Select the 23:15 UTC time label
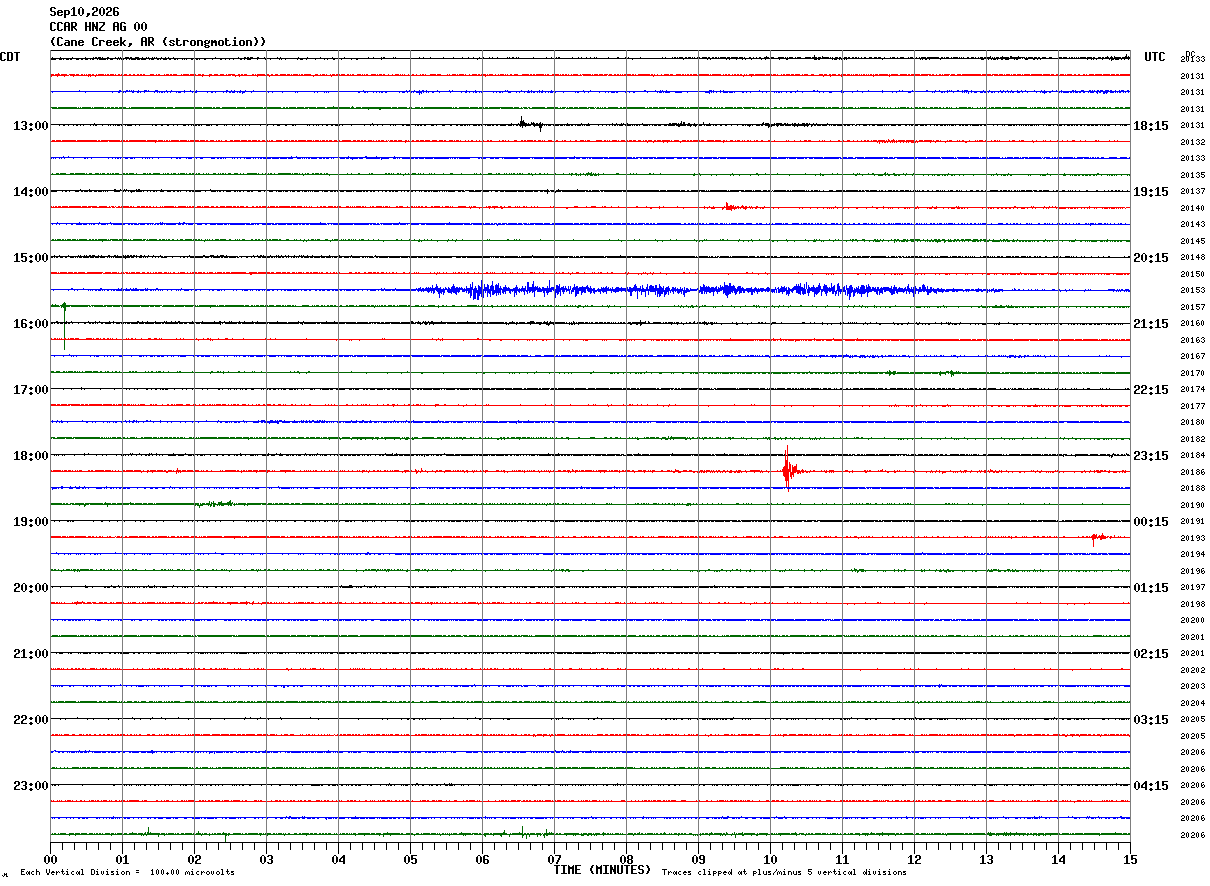Image resolution: width=1210 pixels, height=886 pixels. point(1150,456)
